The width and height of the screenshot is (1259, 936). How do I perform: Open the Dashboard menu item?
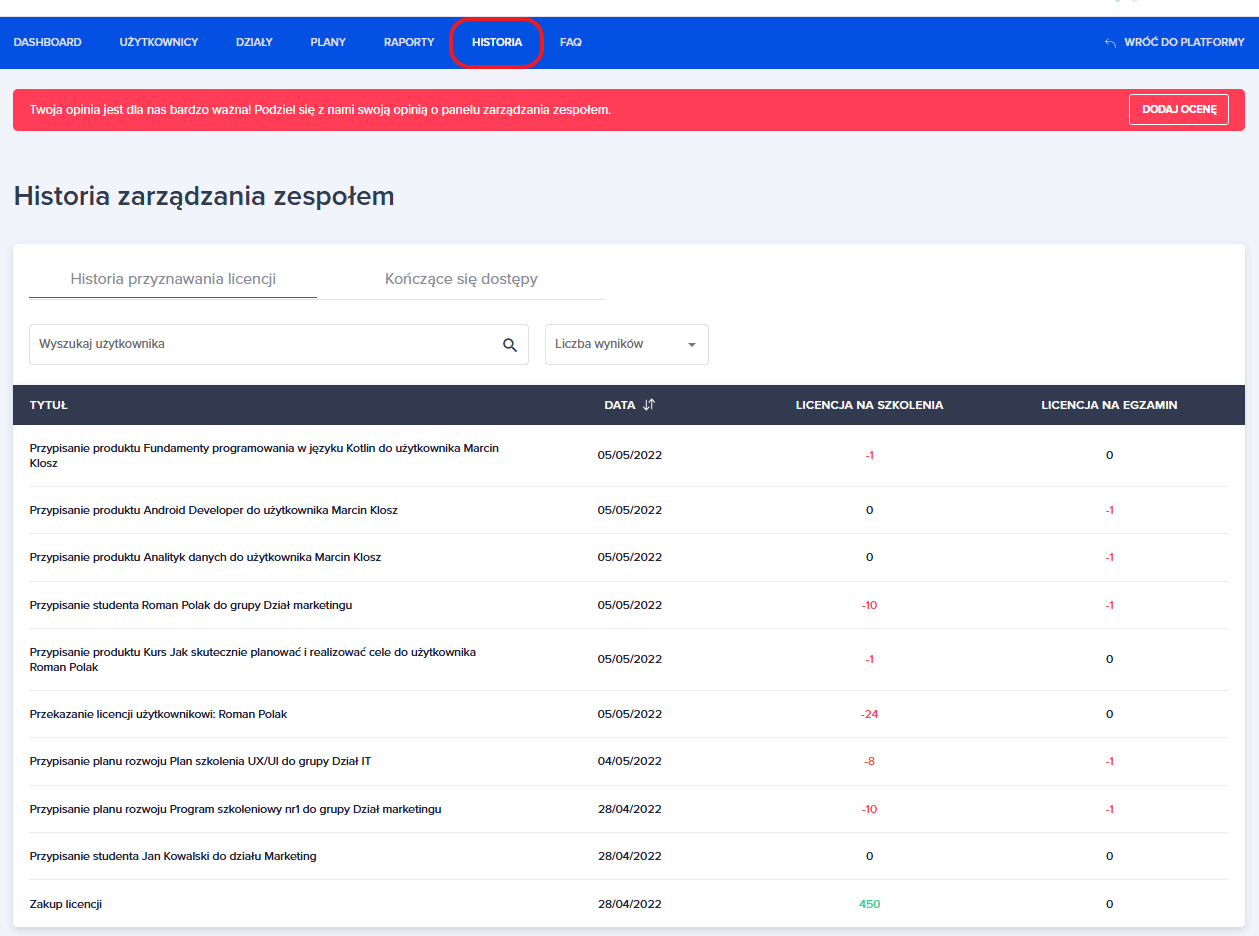click(x=48, y=43)
